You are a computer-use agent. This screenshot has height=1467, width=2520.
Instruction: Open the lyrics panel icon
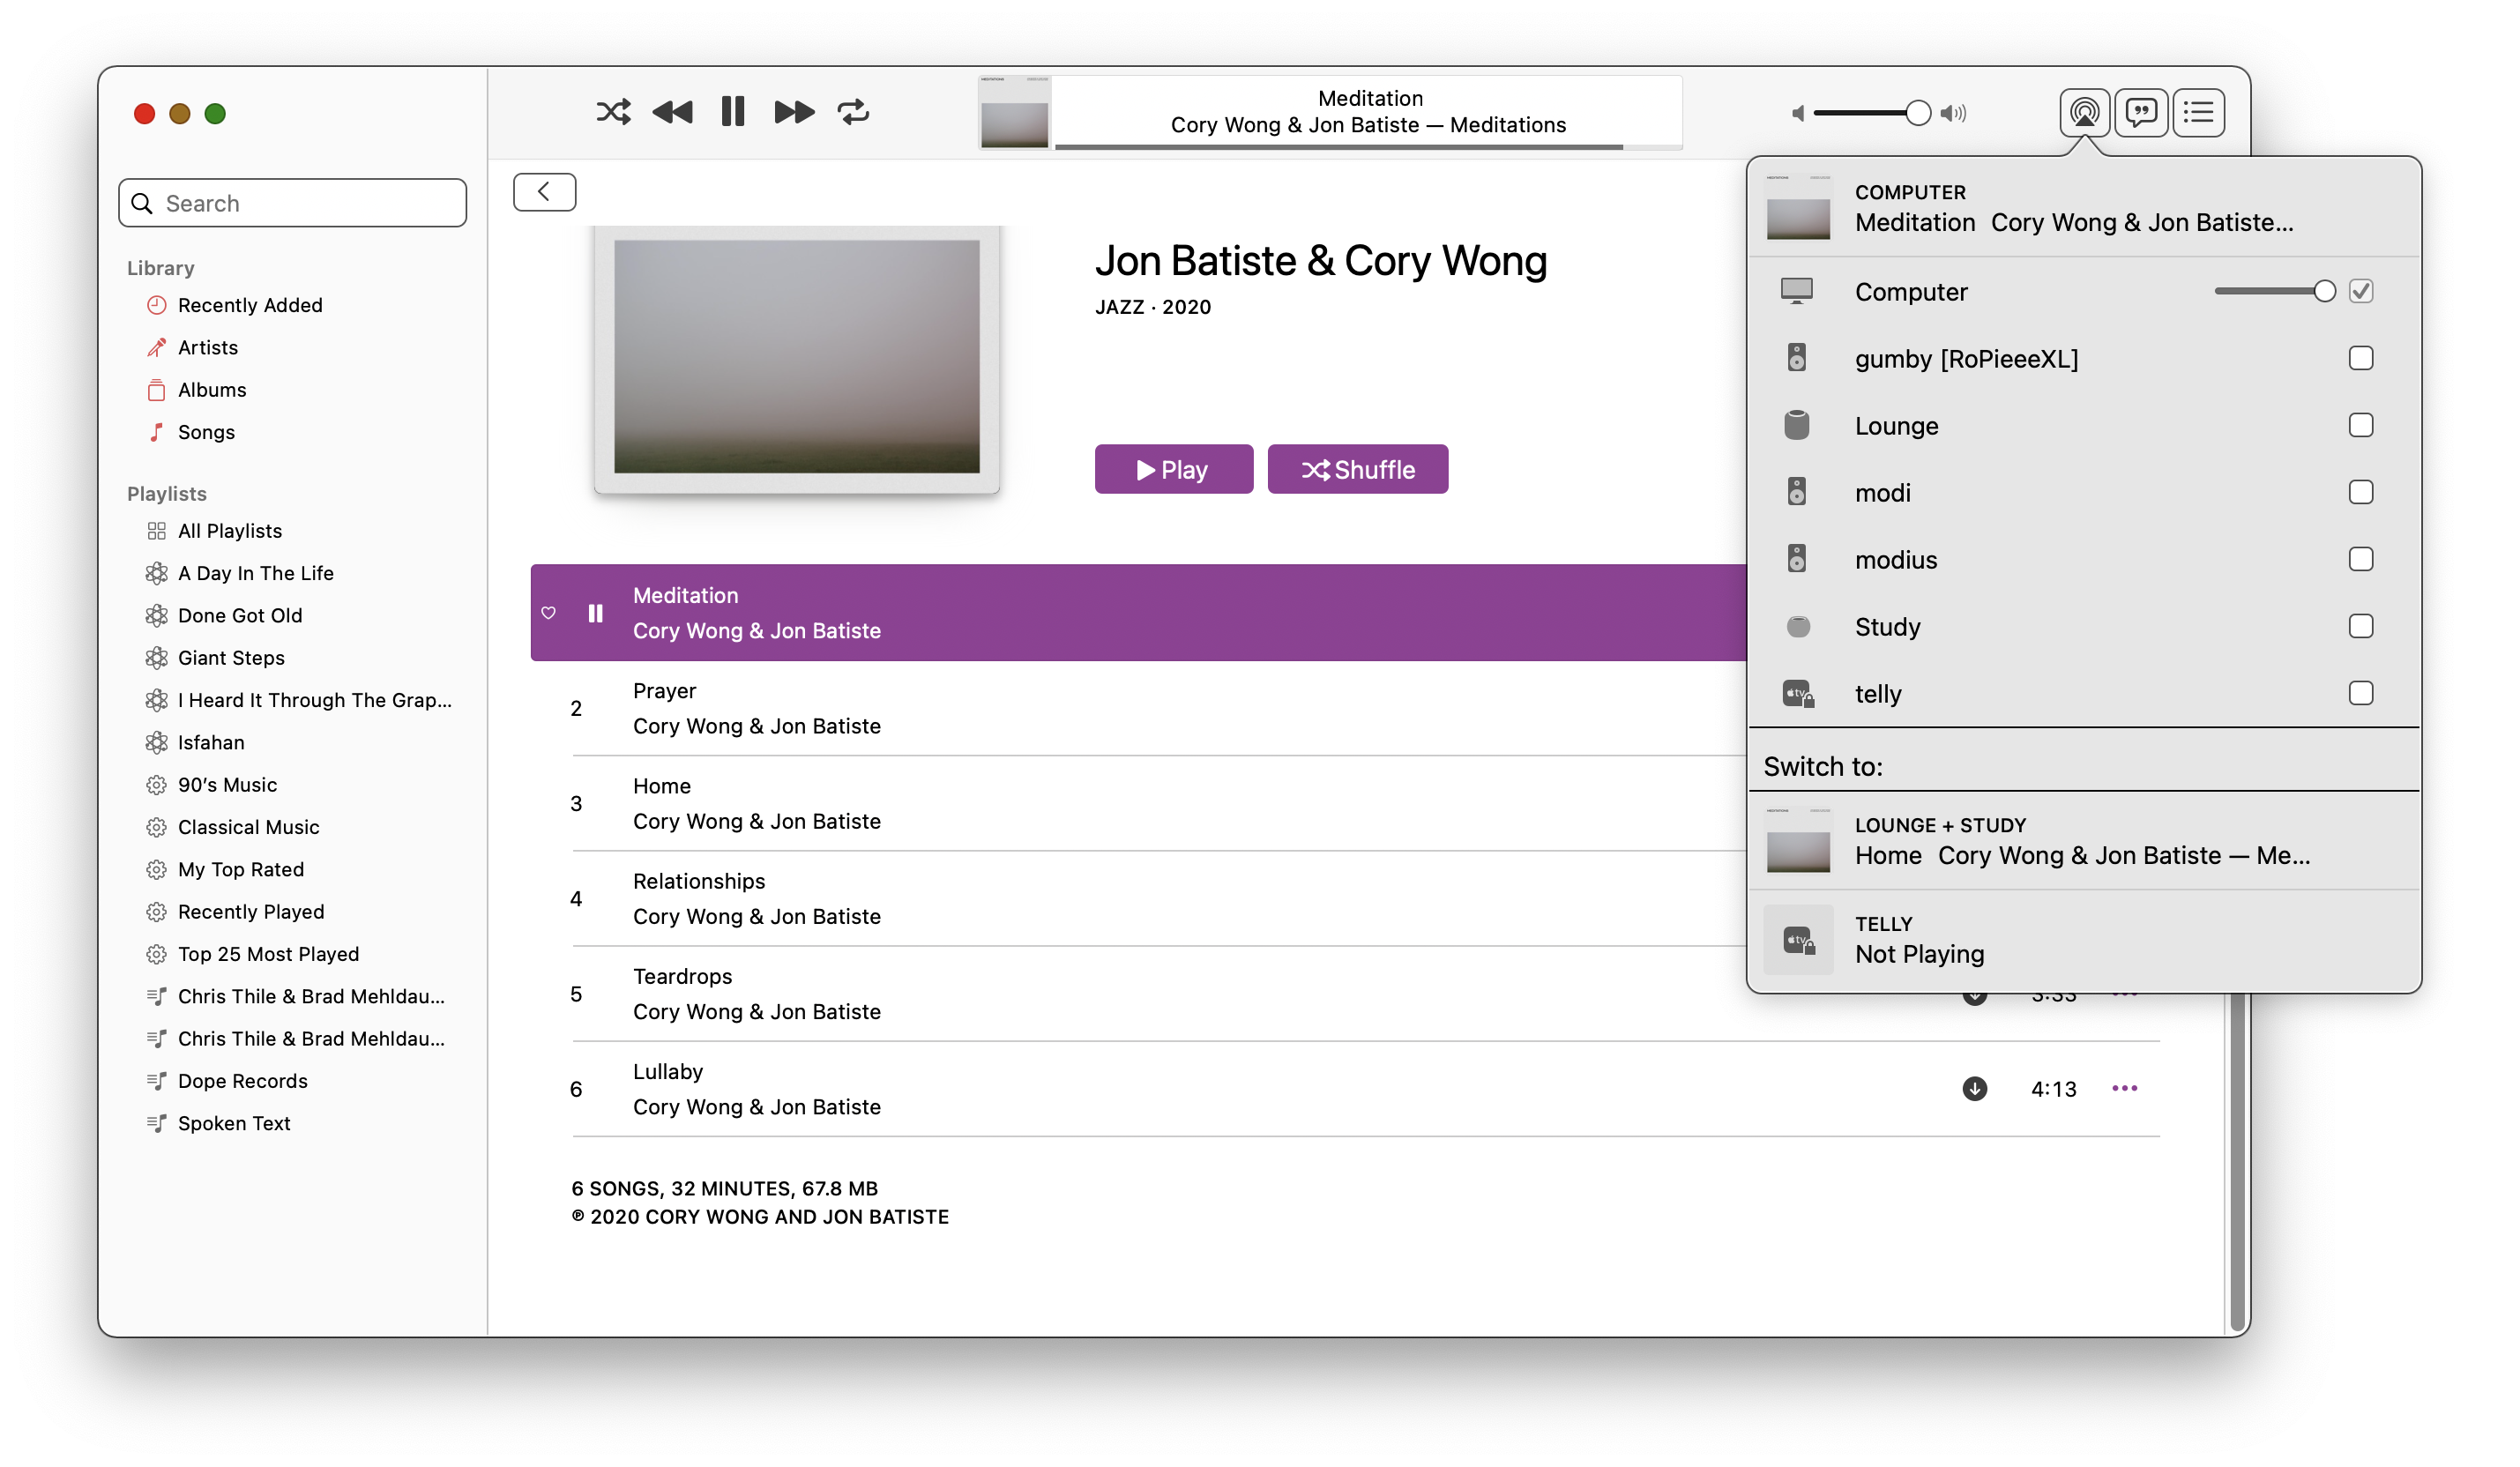pos(2141,112)
